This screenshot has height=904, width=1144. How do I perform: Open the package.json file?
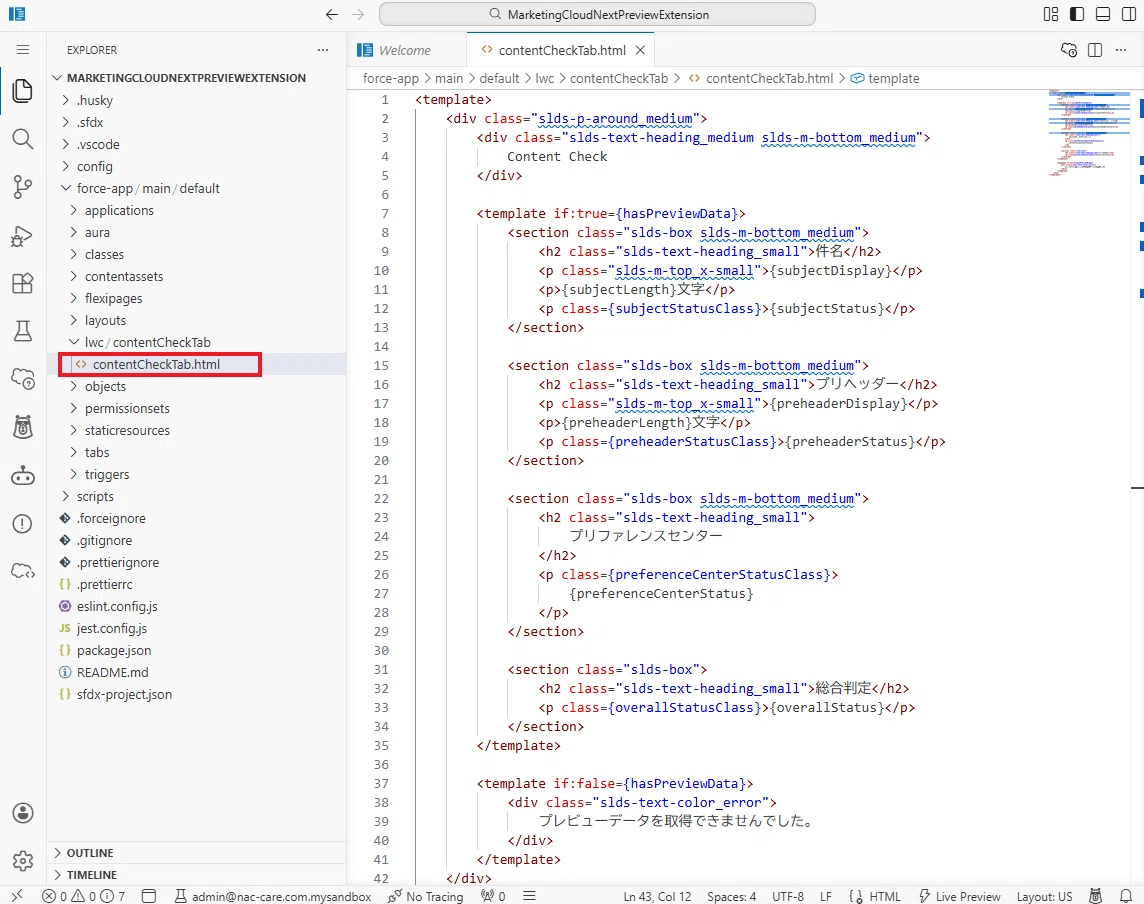(x=196, y=650)
